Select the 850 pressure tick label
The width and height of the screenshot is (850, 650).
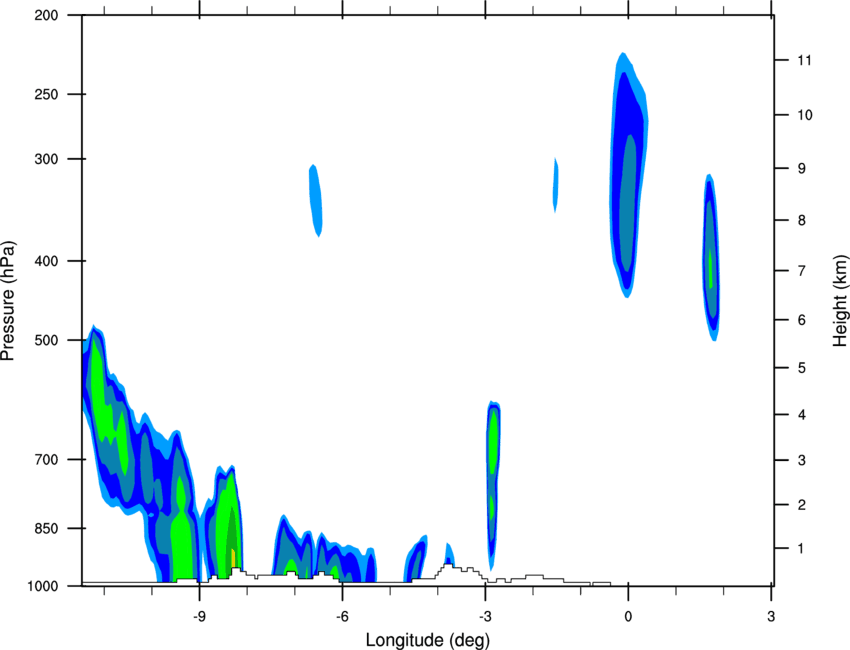(46, 529)
